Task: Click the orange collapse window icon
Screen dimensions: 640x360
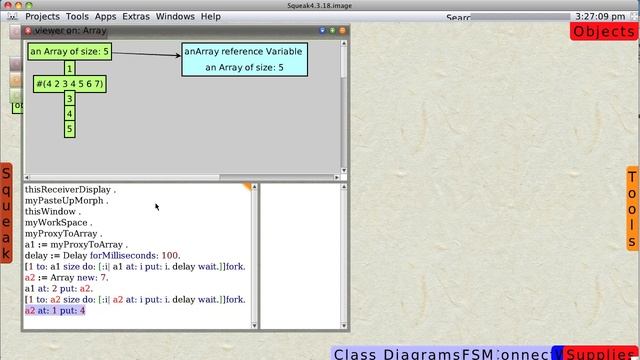Action: tap(342, 31)
